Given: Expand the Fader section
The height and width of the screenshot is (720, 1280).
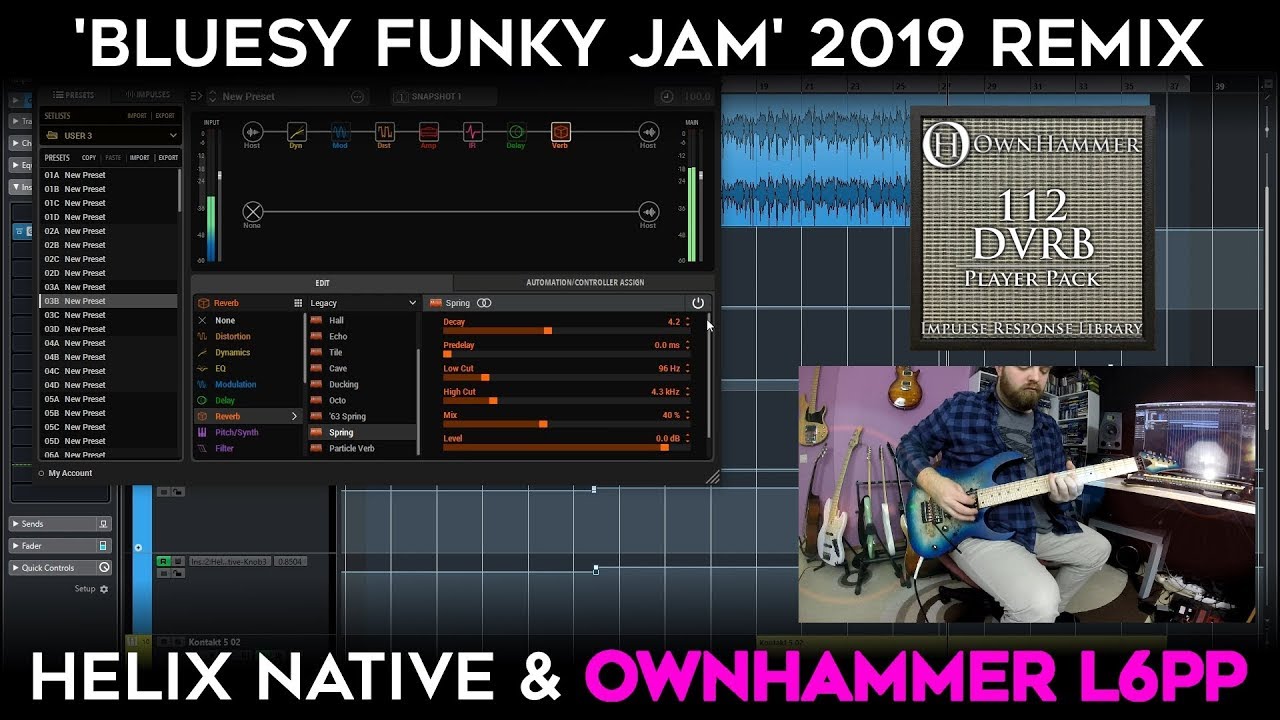Looking at the screenshot, I should click(x=15, y=546).
